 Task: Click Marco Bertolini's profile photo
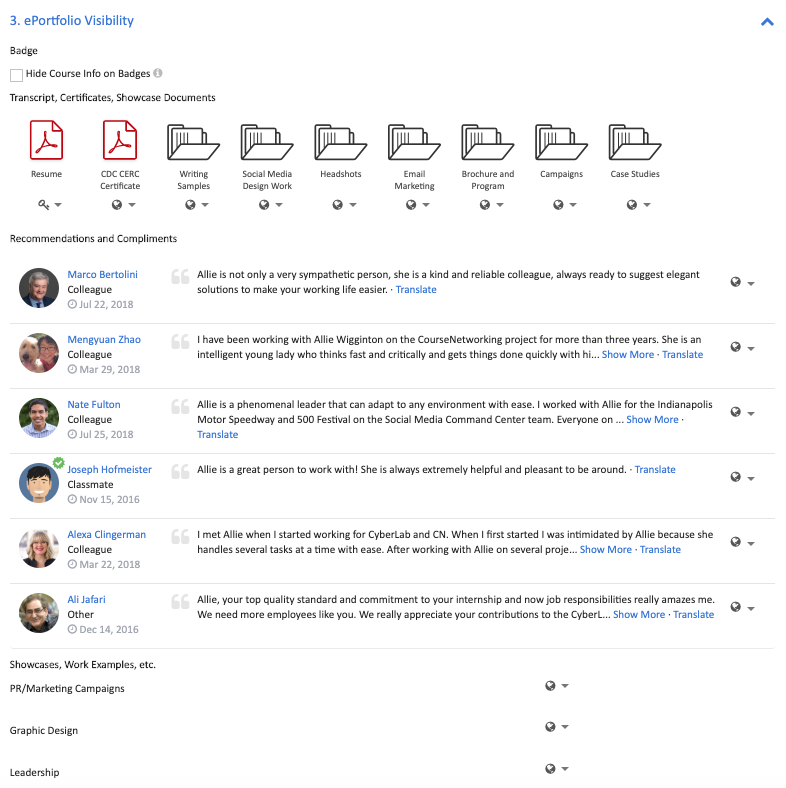(x=39, y=287)
